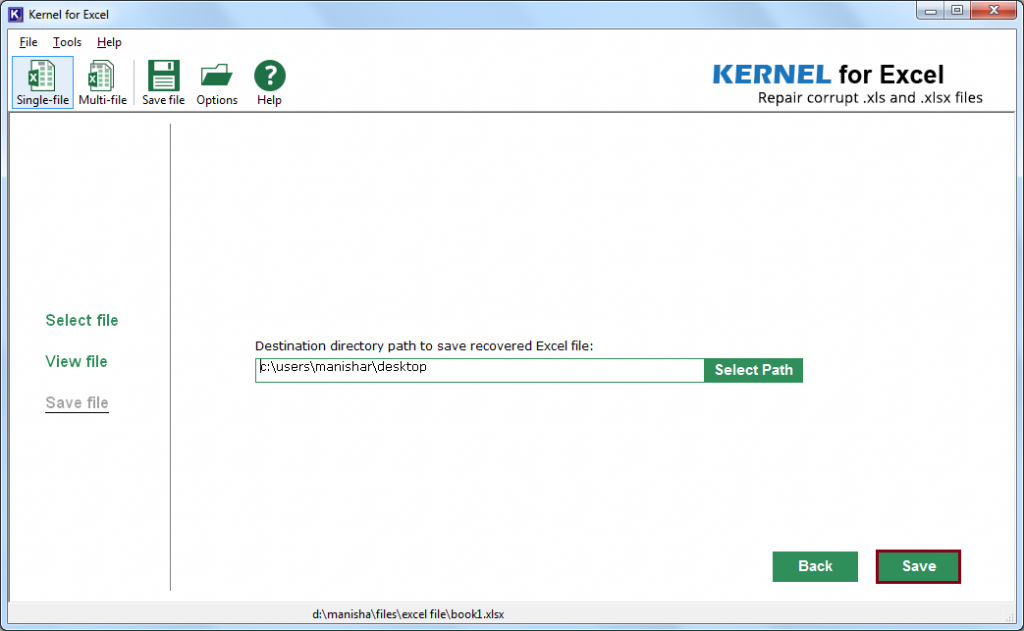Viewport: 1024px width, 631px height.
Task: Click the Select Path button
Action: (x=753, y=369)
